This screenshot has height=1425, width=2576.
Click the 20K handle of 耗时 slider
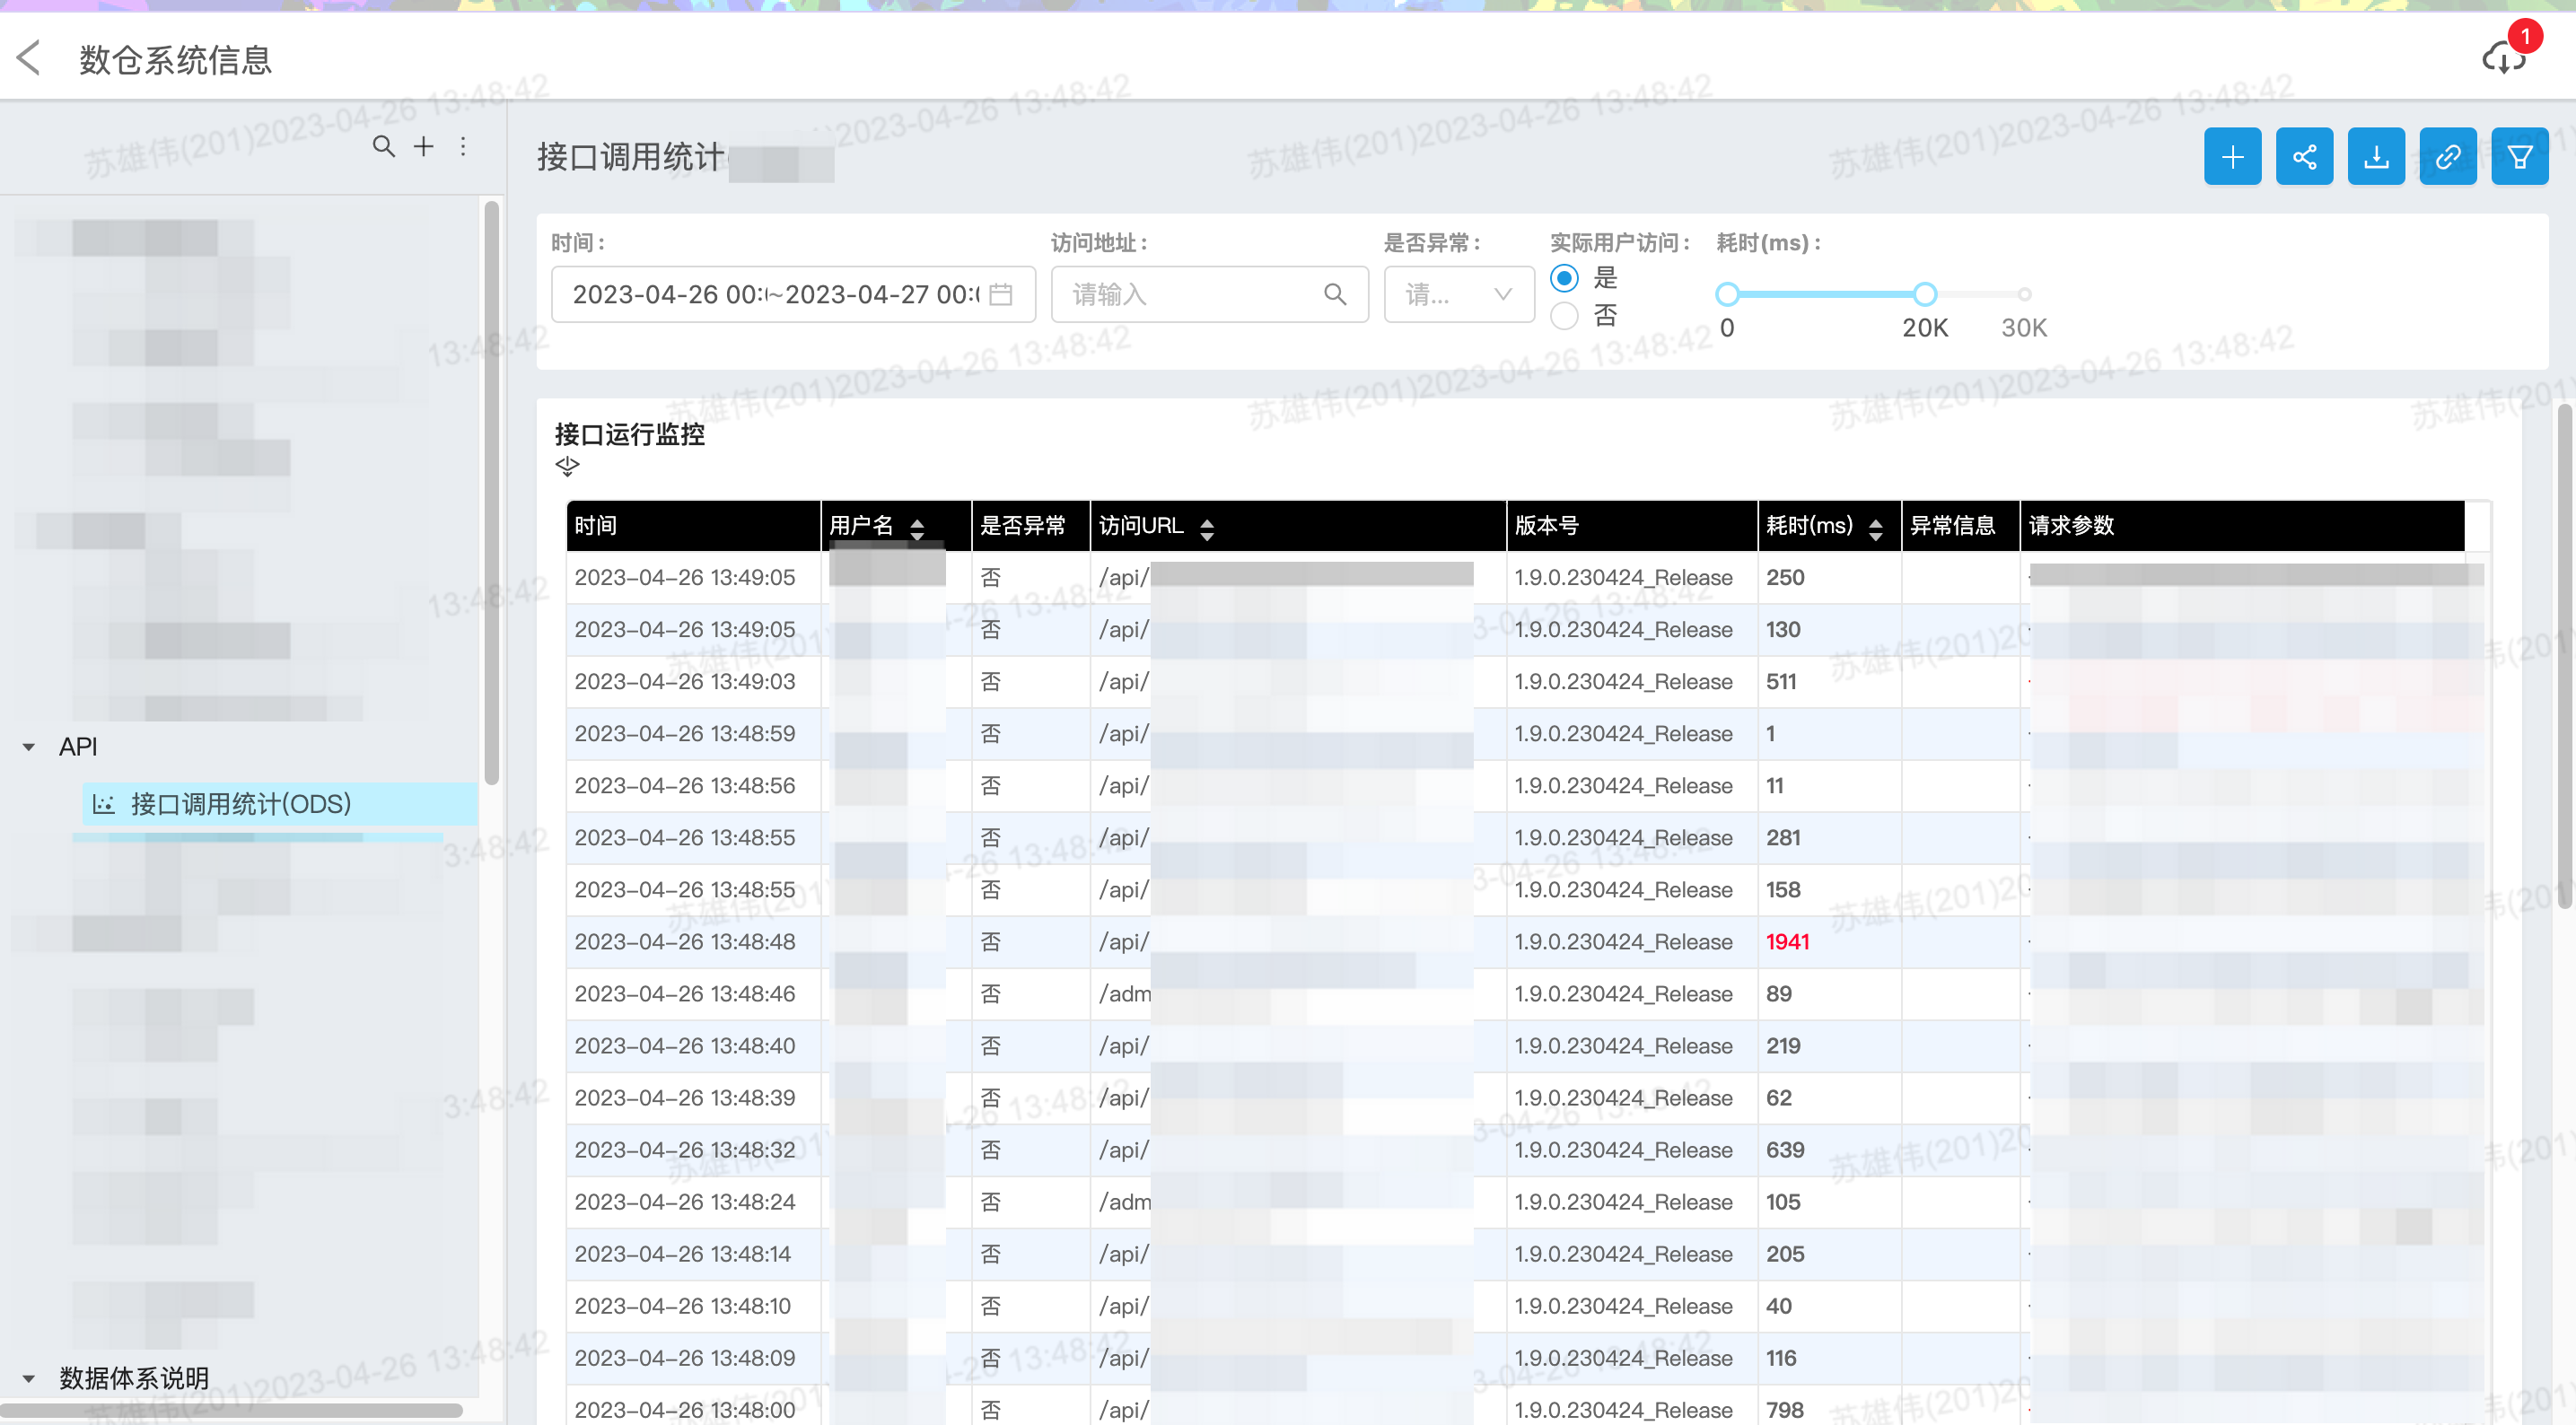[x=1925, y=294]
